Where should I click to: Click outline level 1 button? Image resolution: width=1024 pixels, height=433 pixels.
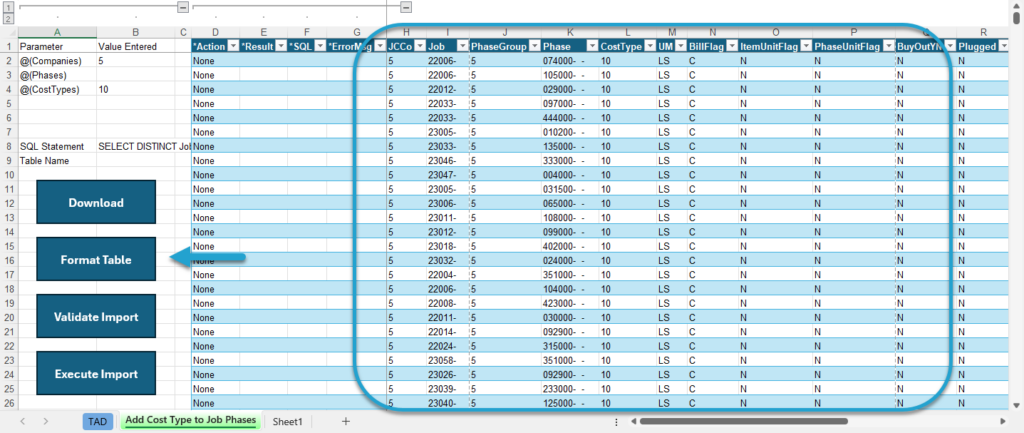[8, 7]
